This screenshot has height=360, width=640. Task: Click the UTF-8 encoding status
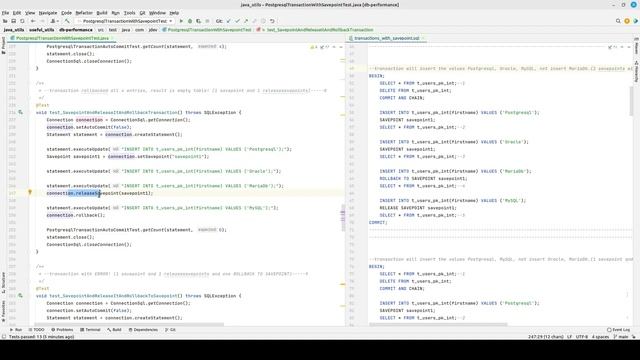582,337
